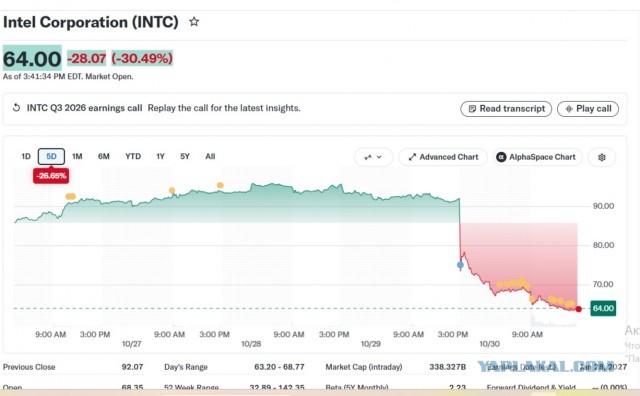Click the green 64.00 price label
Screen dimensions: 640x396
[x=603, y=308]
